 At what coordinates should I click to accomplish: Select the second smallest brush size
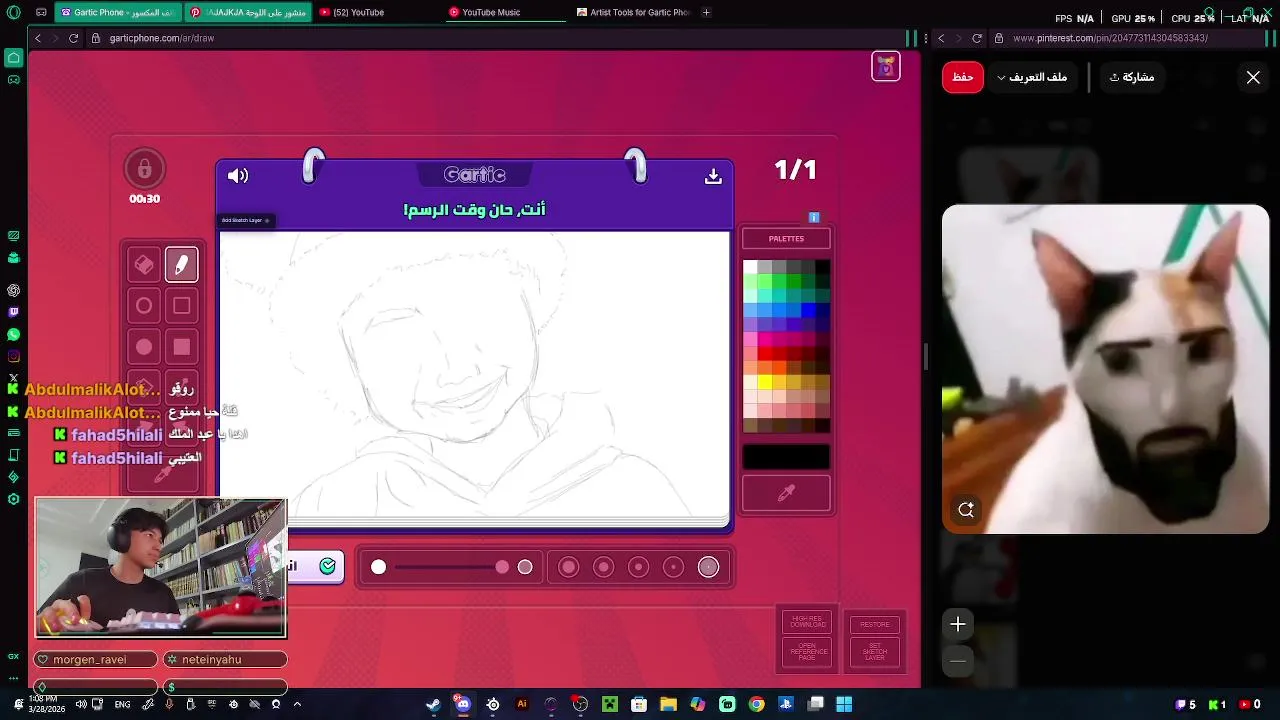pyautogui.click(x=673, y=567)
